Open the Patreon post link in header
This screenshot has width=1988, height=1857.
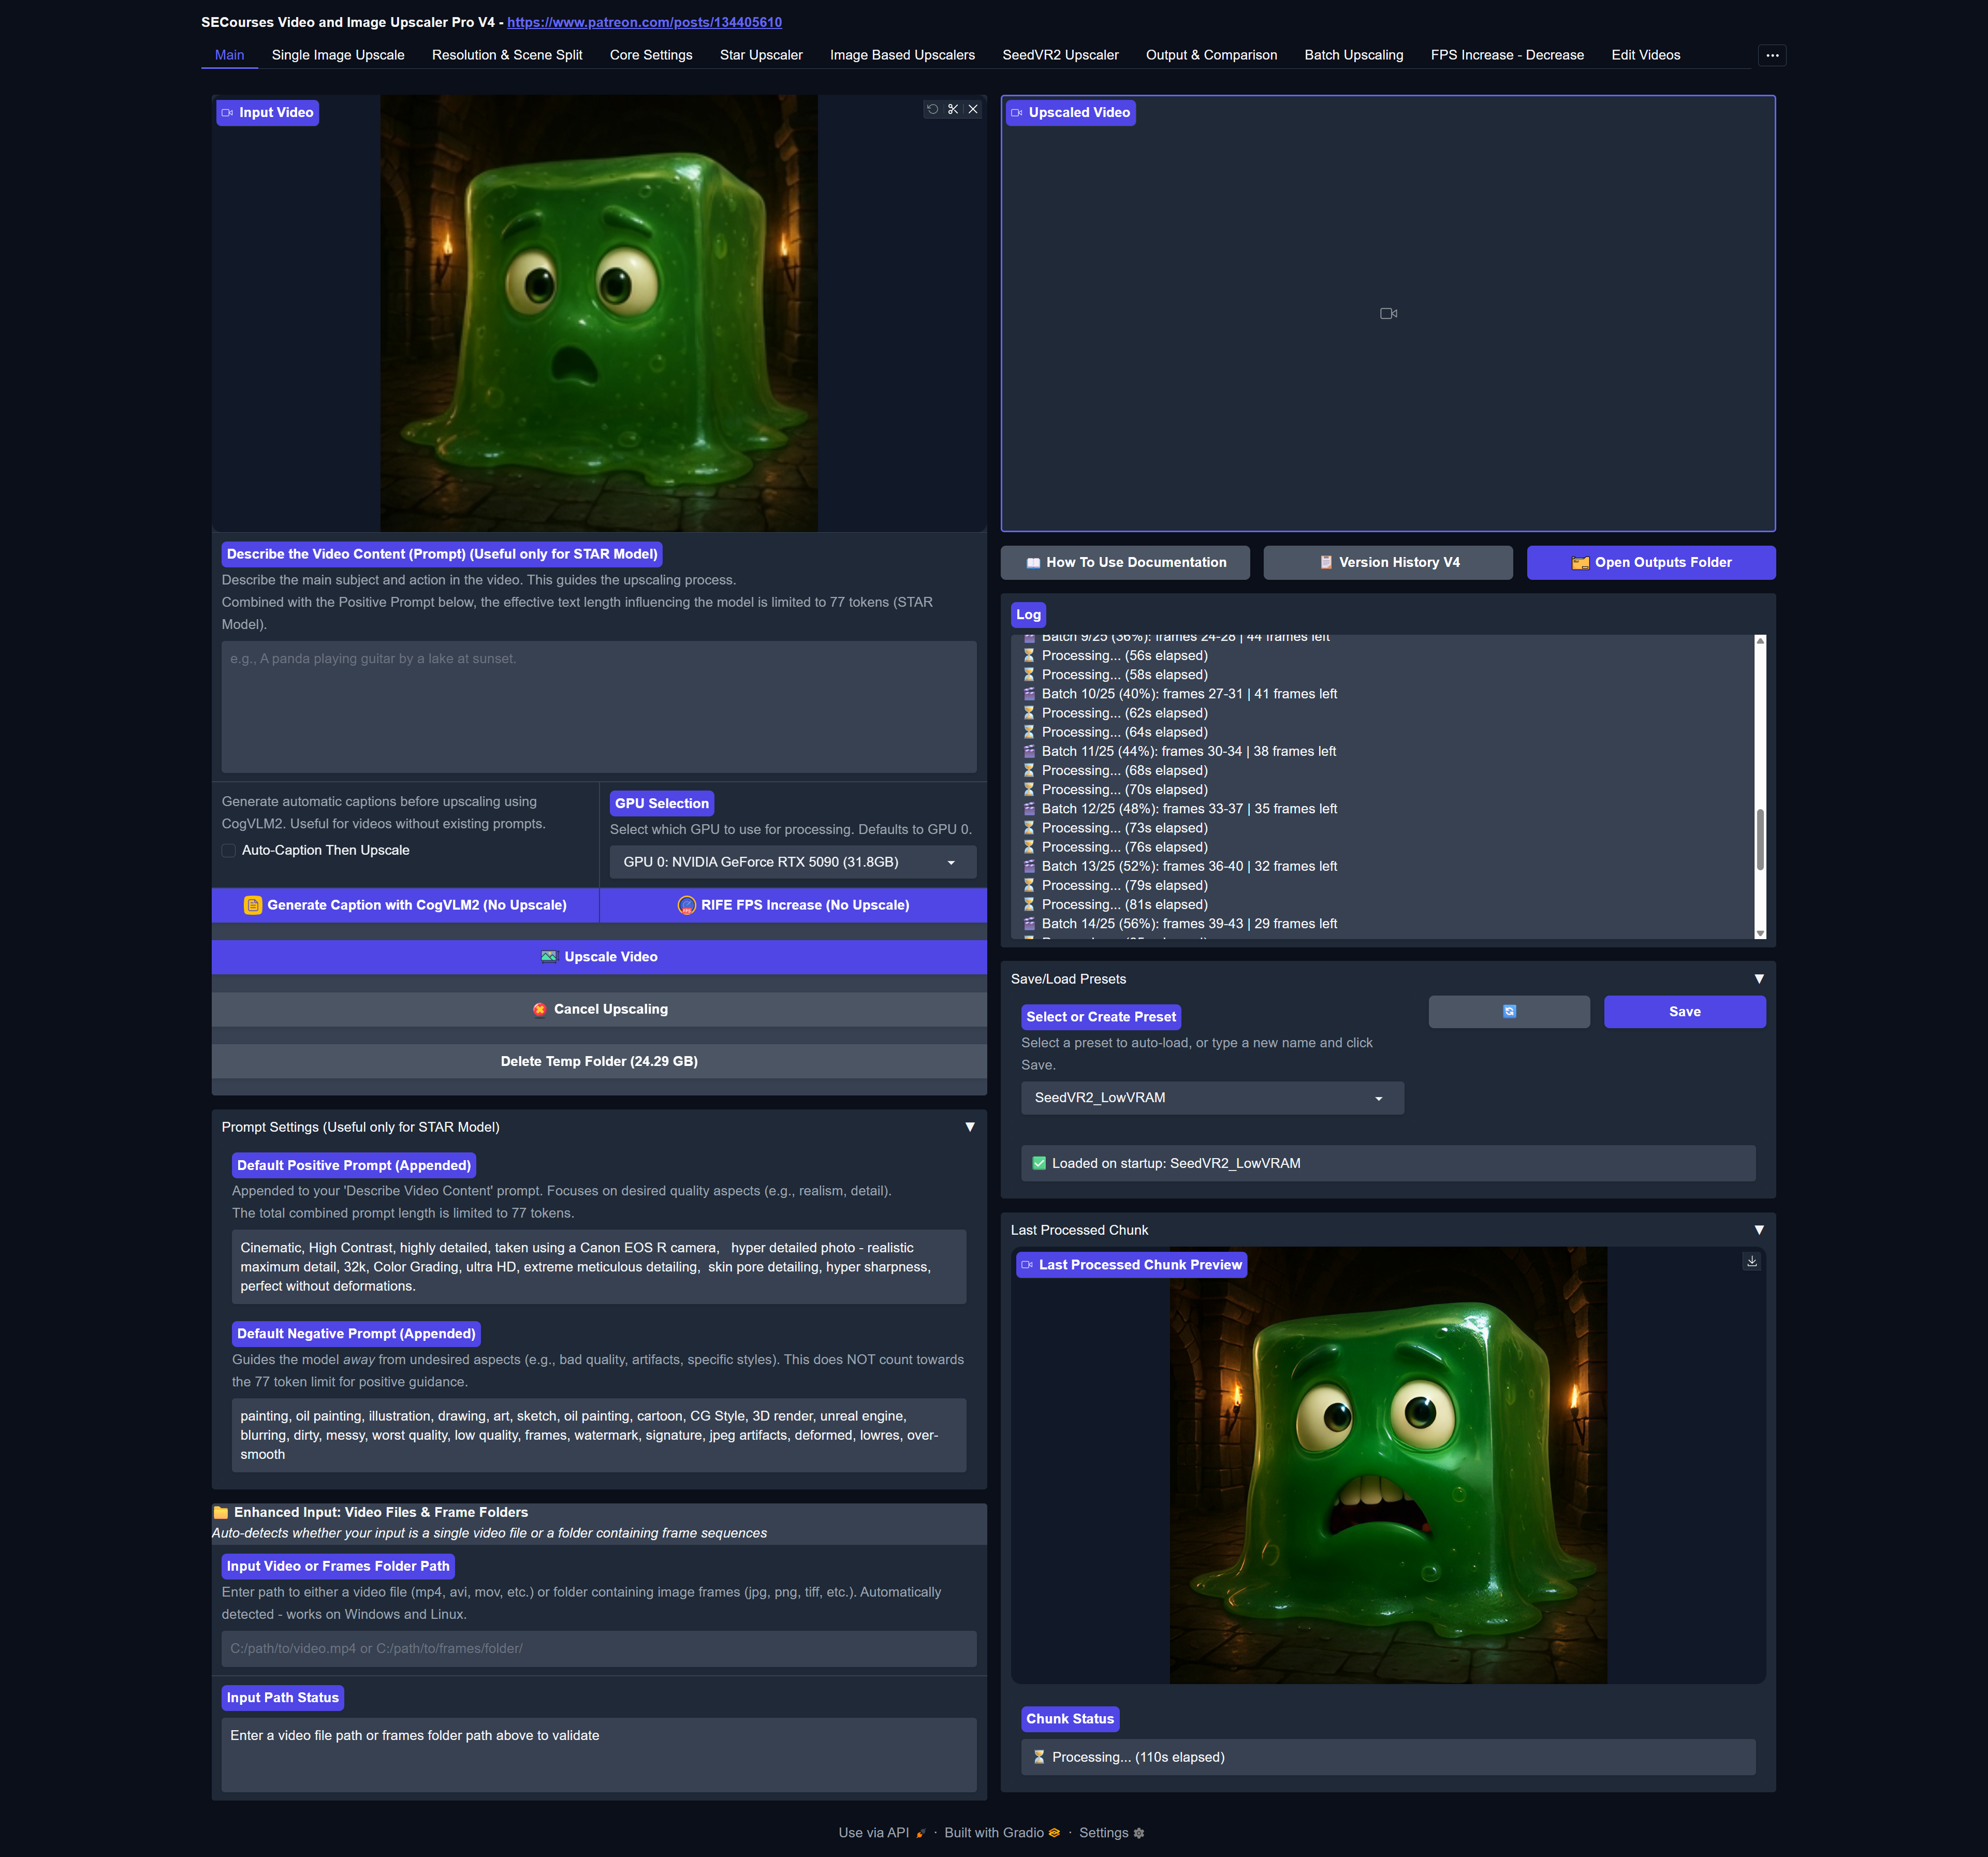[644, 22]
